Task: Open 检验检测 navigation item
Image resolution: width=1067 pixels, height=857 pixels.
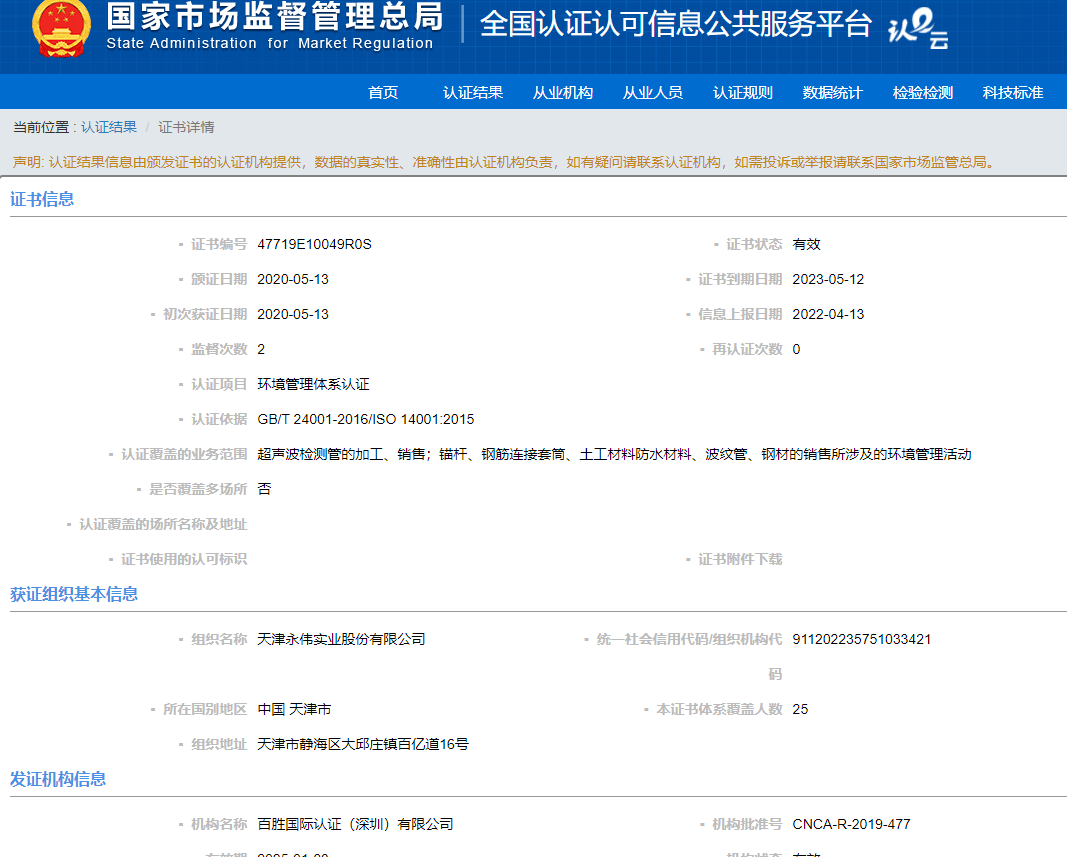Action: tap(923, 93)
